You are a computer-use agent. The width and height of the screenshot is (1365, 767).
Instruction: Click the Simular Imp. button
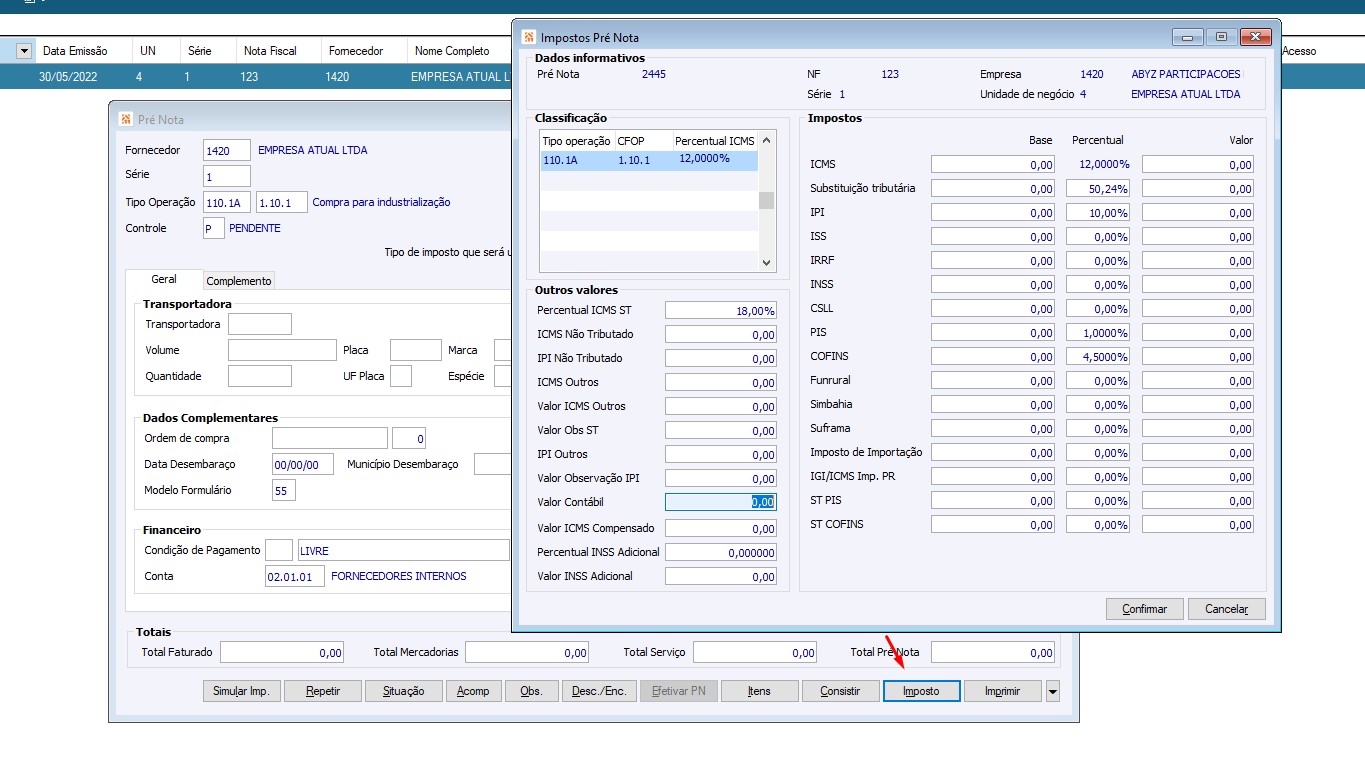click(241, 691)
